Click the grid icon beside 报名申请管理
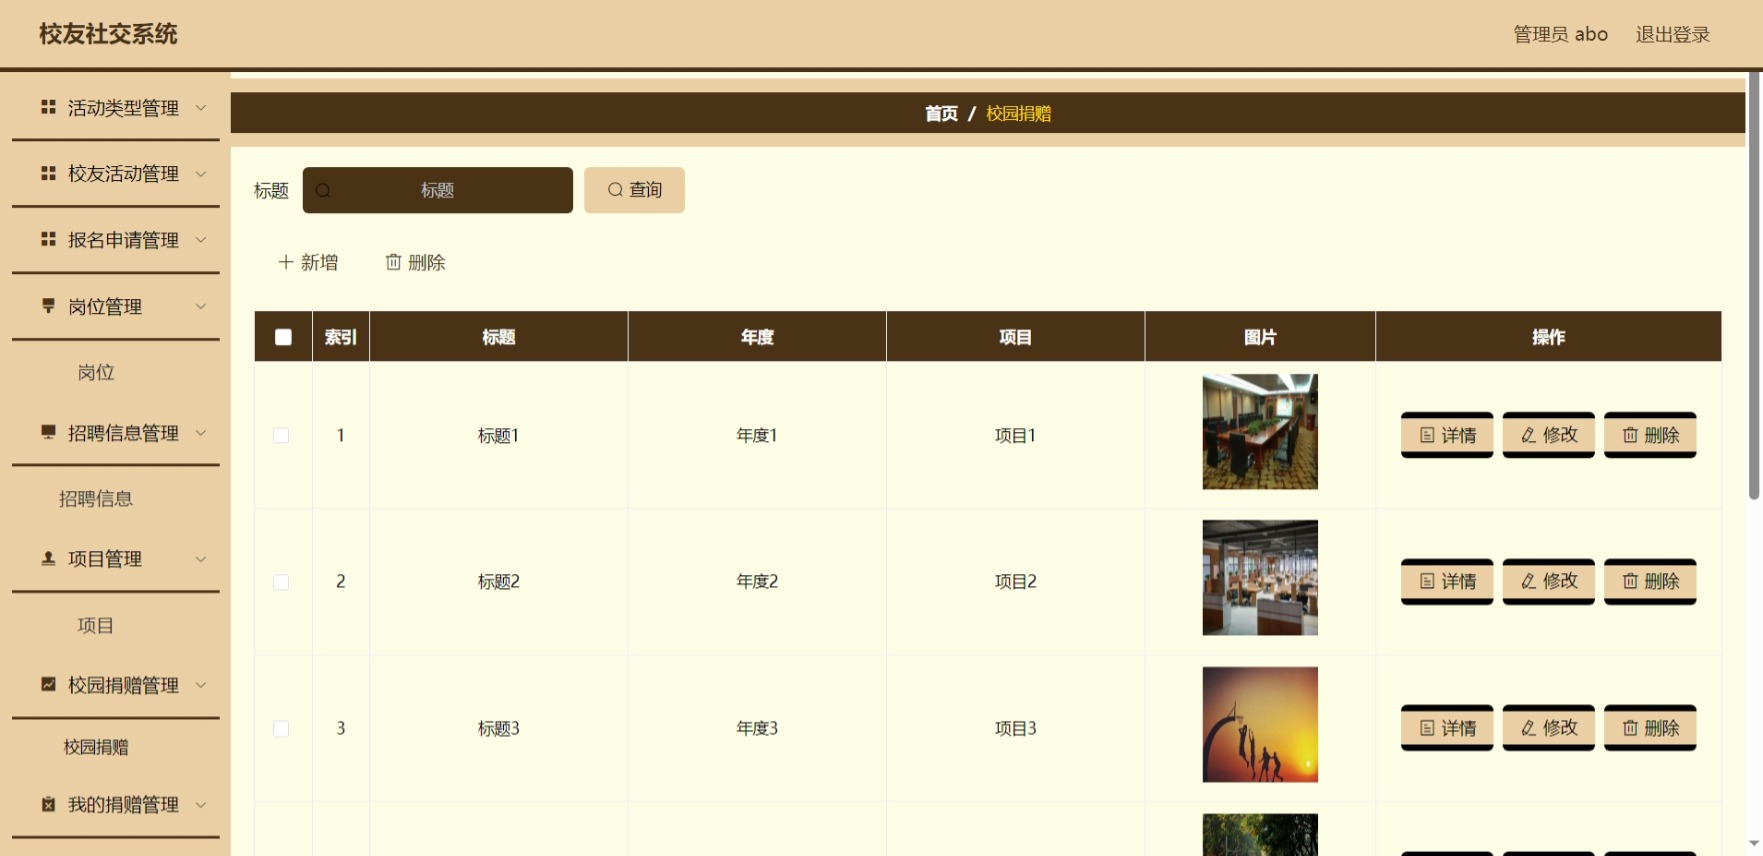This screenshot has width=1763, height=856. (x=48, y=239)
